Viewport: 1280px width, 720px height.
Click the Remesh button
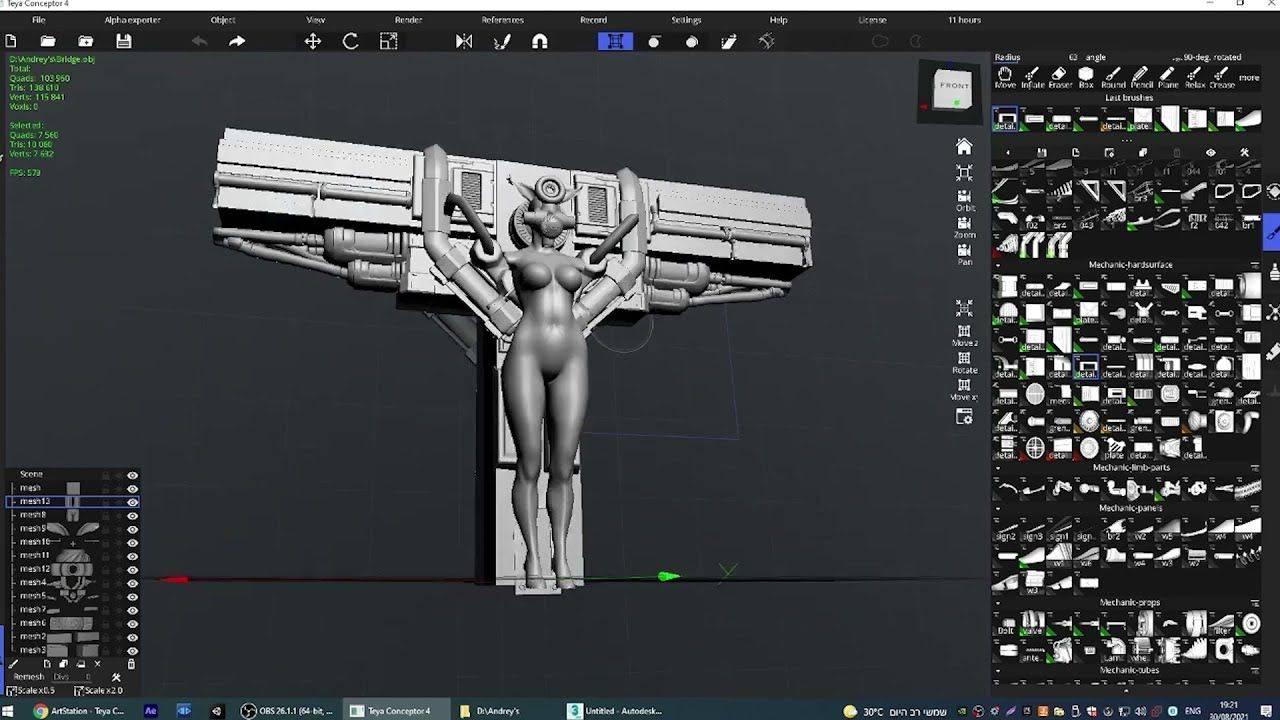(29, 677)
